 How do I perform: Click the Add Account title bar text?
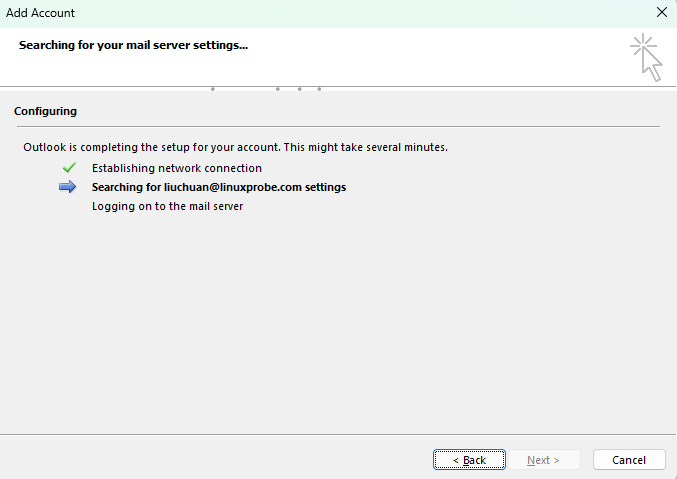click(x=41, y=13)
